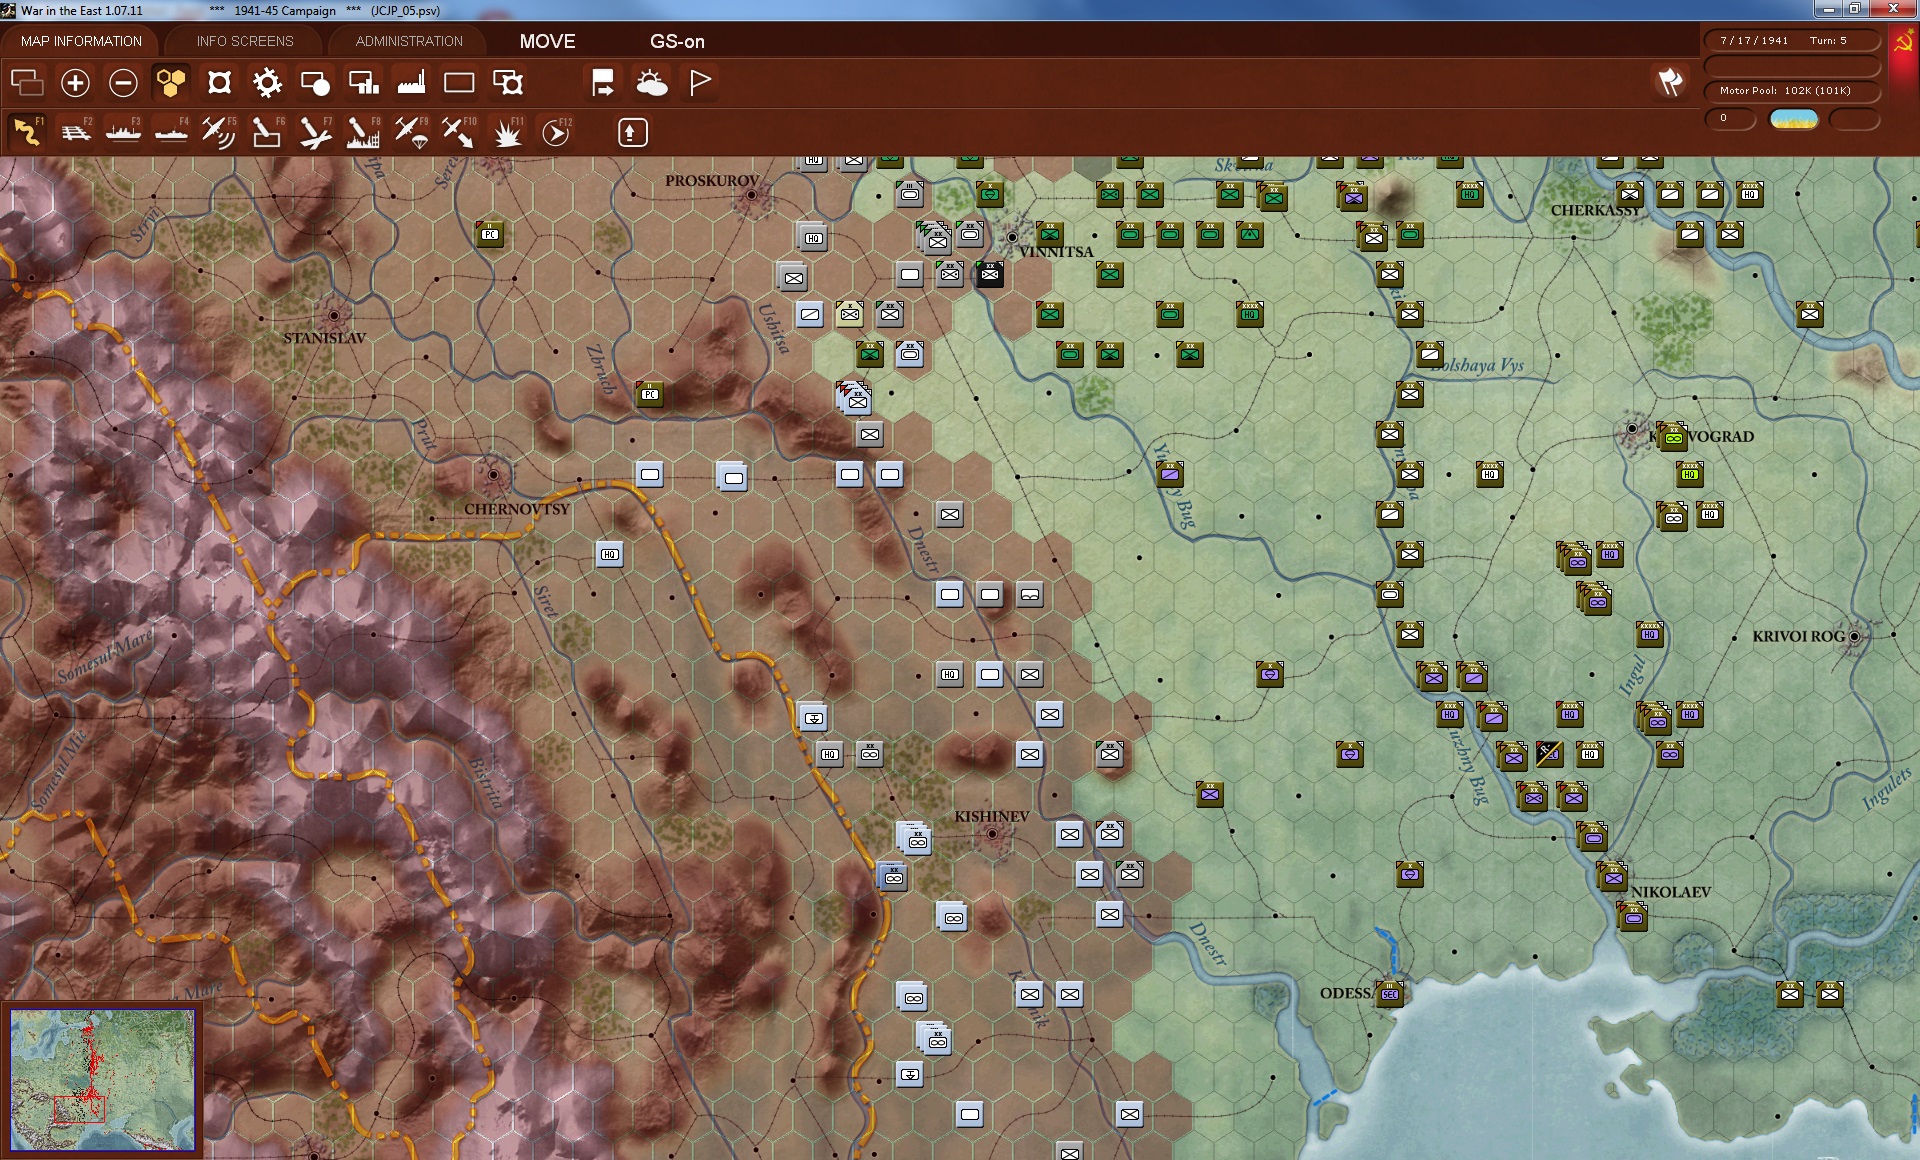Select the HQ unit south of Chernovtsy

610,554
